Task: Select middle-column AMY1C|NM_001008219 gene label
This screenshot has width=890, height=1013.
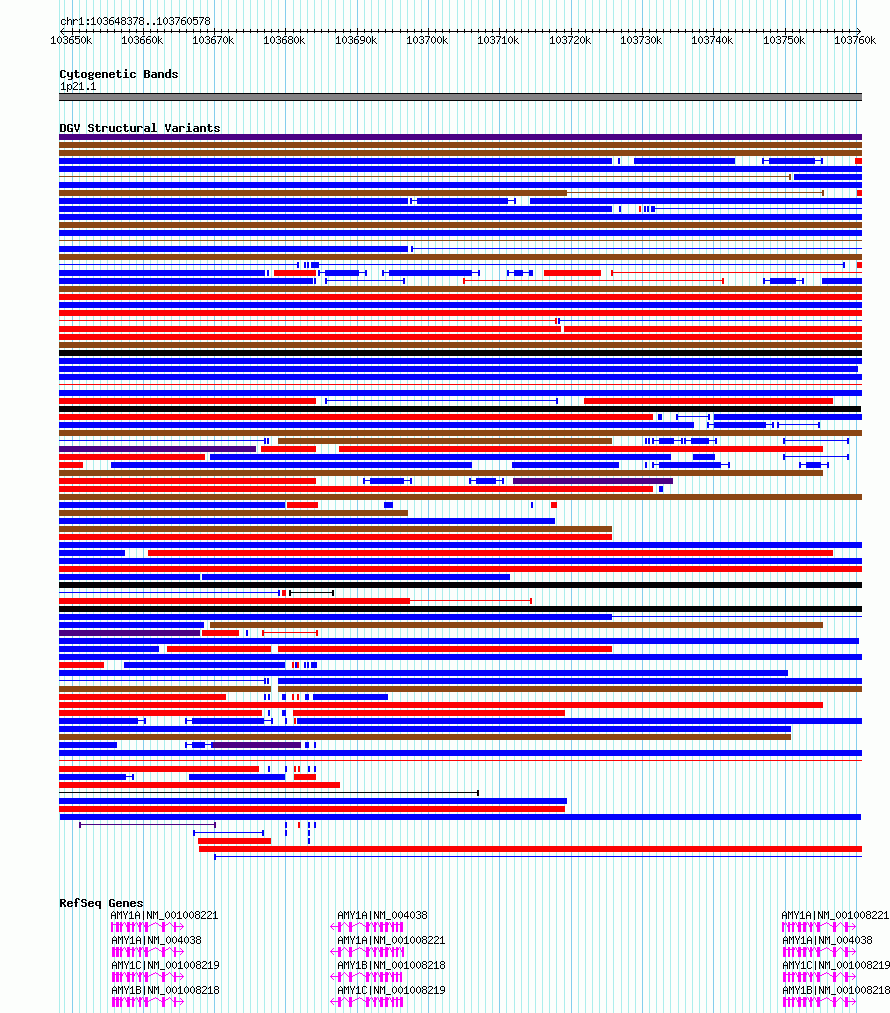Action: coord(391,990)
